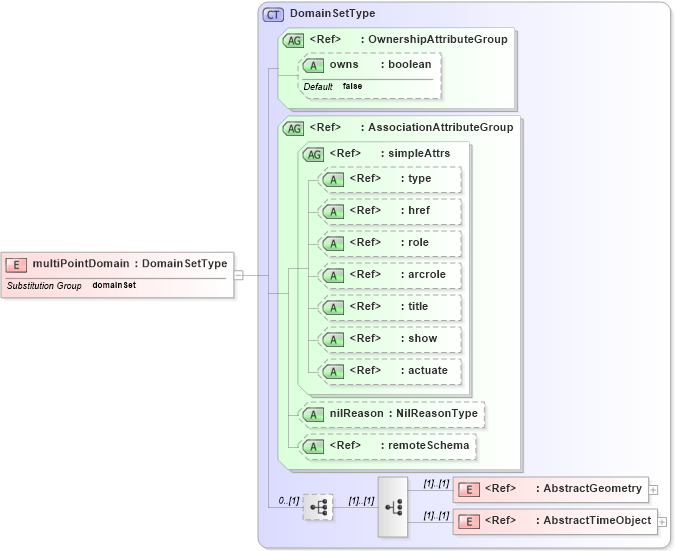The height and width of the screenshot is (551, 675).
Task: Select the <Ref> : remoteSchema label
Action: click(x=399, y=445)
